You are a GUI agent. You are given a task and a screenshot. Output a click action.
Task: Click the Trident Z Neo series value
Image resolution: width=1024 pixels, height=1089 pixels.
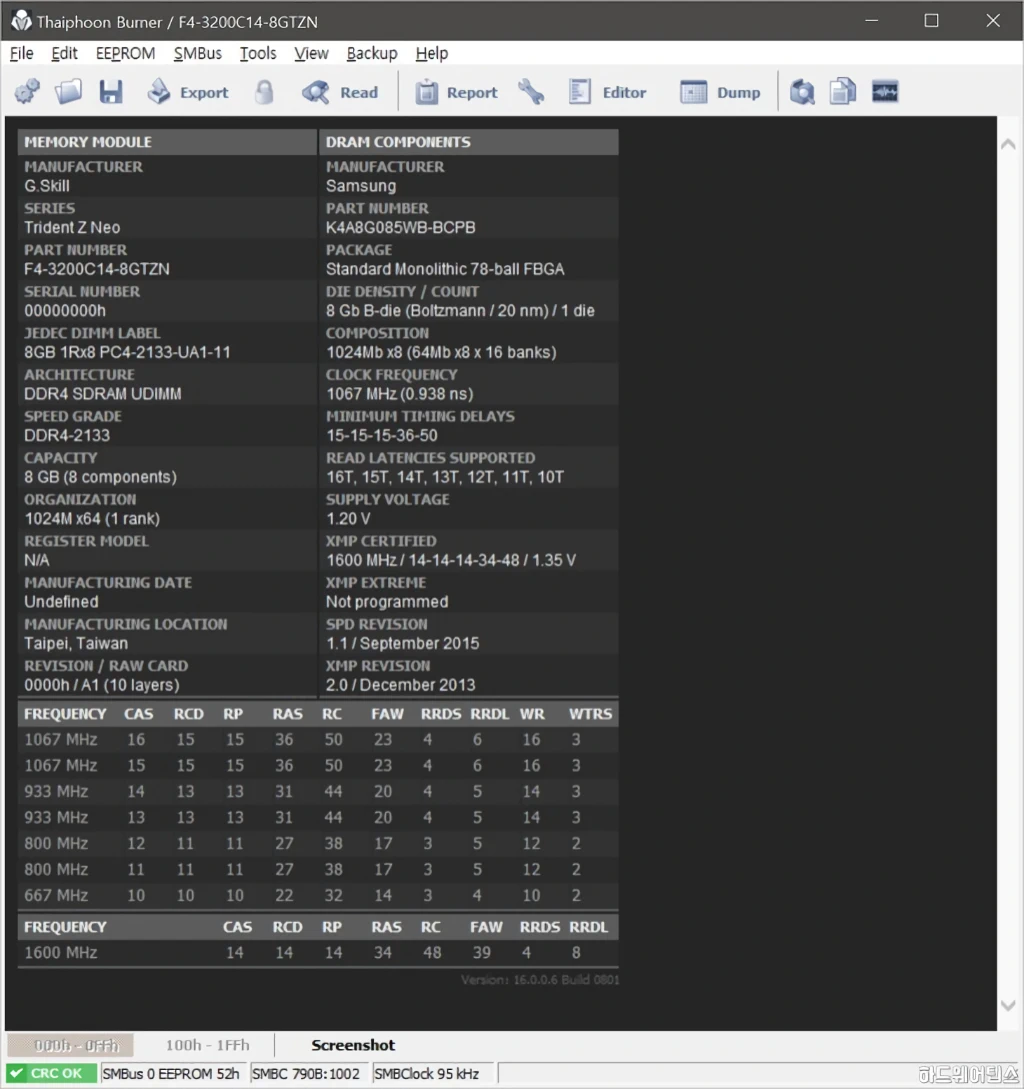pos(72,227)
